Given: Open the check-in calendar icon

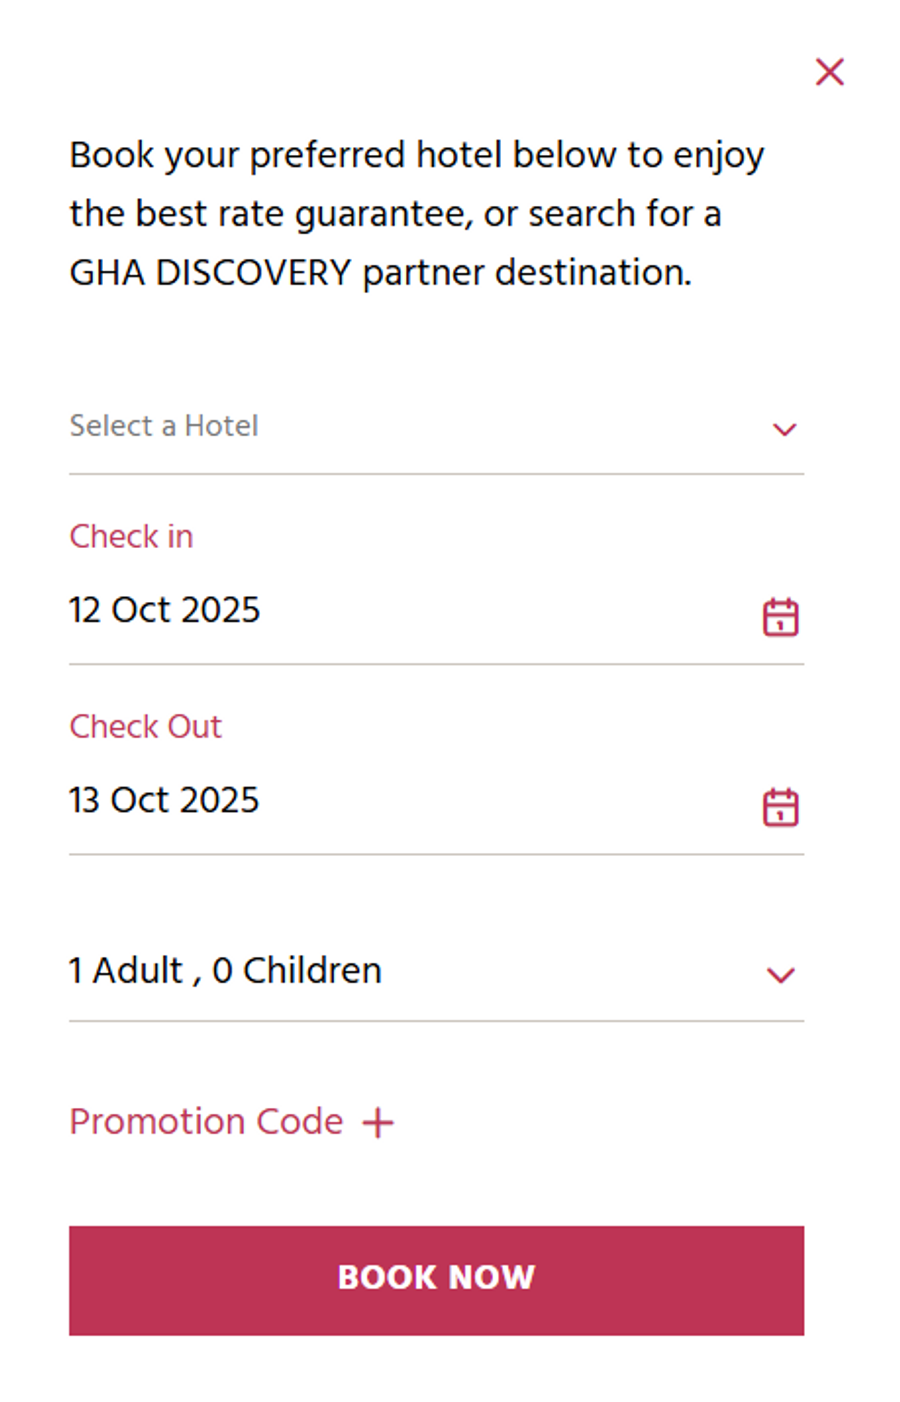Looking at the screenshot, I should coord(780,617).
